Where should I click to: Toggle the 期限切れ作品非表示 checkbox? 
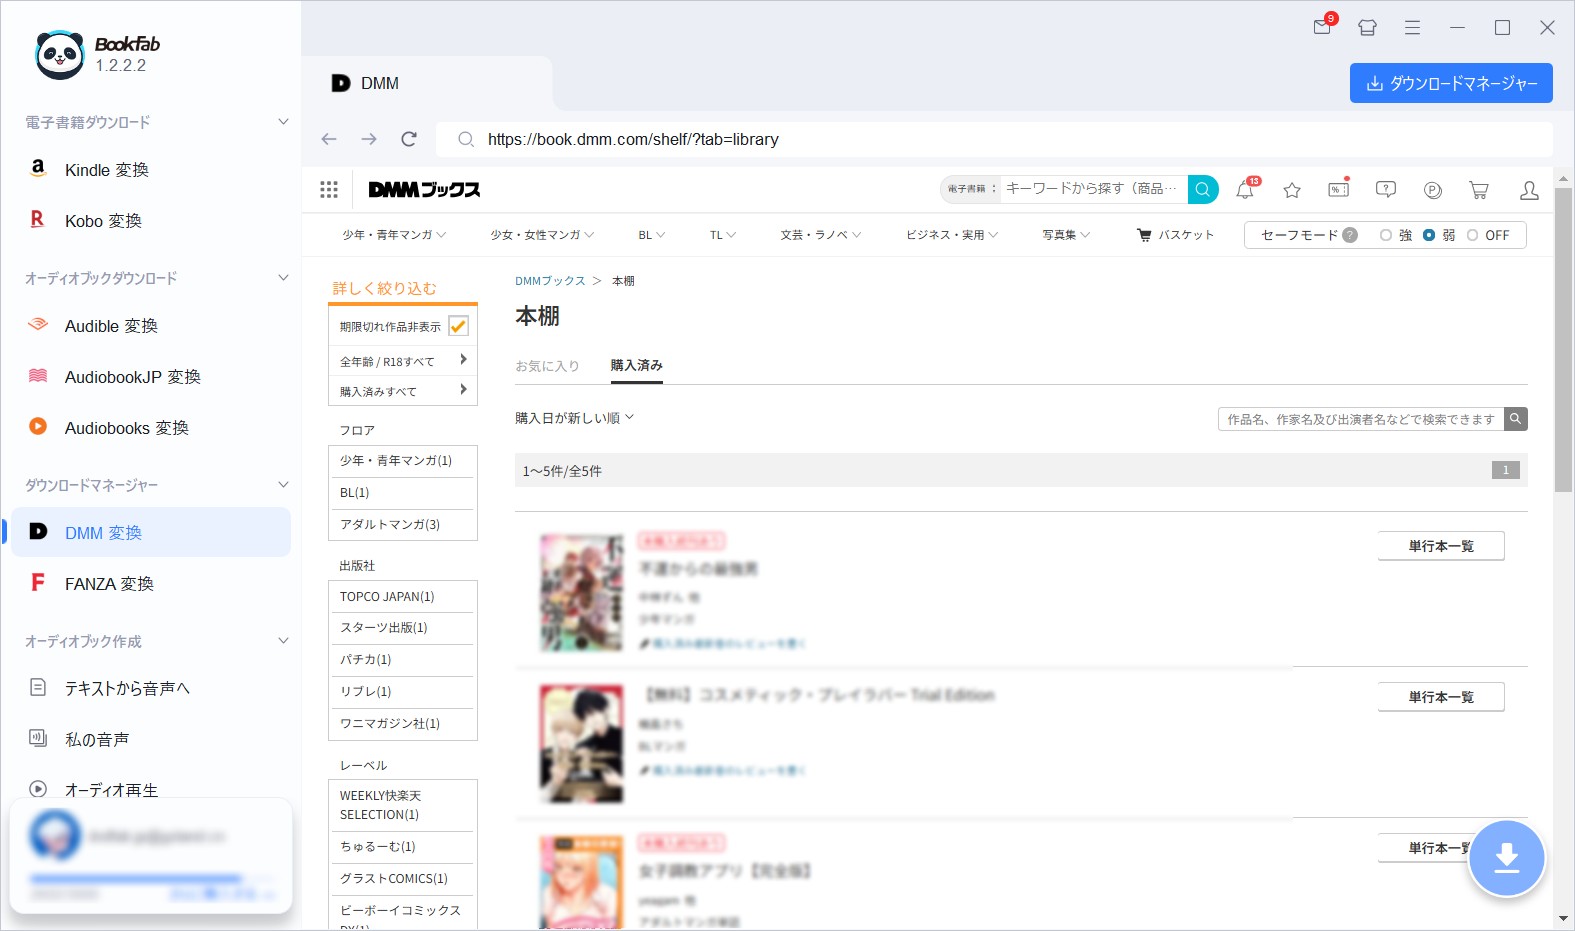click(458, 326)
